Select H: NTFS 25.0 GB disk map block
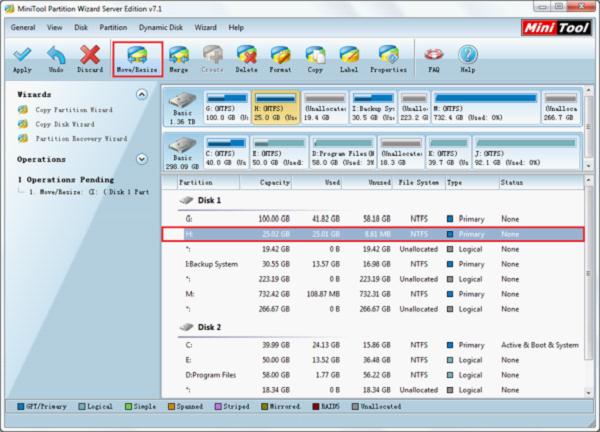Image resolution: width=600 pixels, height=432 pixels. point(276,108)
